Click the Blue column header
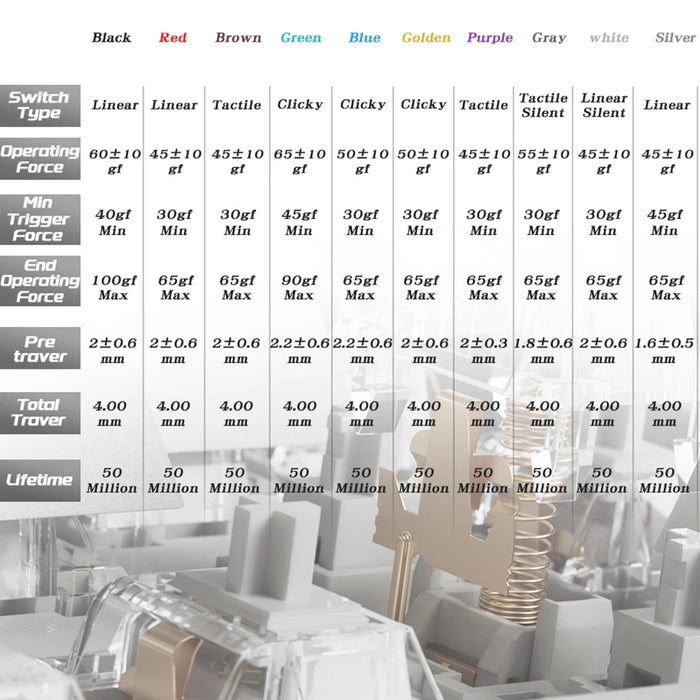Screen dimensions: 700x700 (x=364, y=38)
